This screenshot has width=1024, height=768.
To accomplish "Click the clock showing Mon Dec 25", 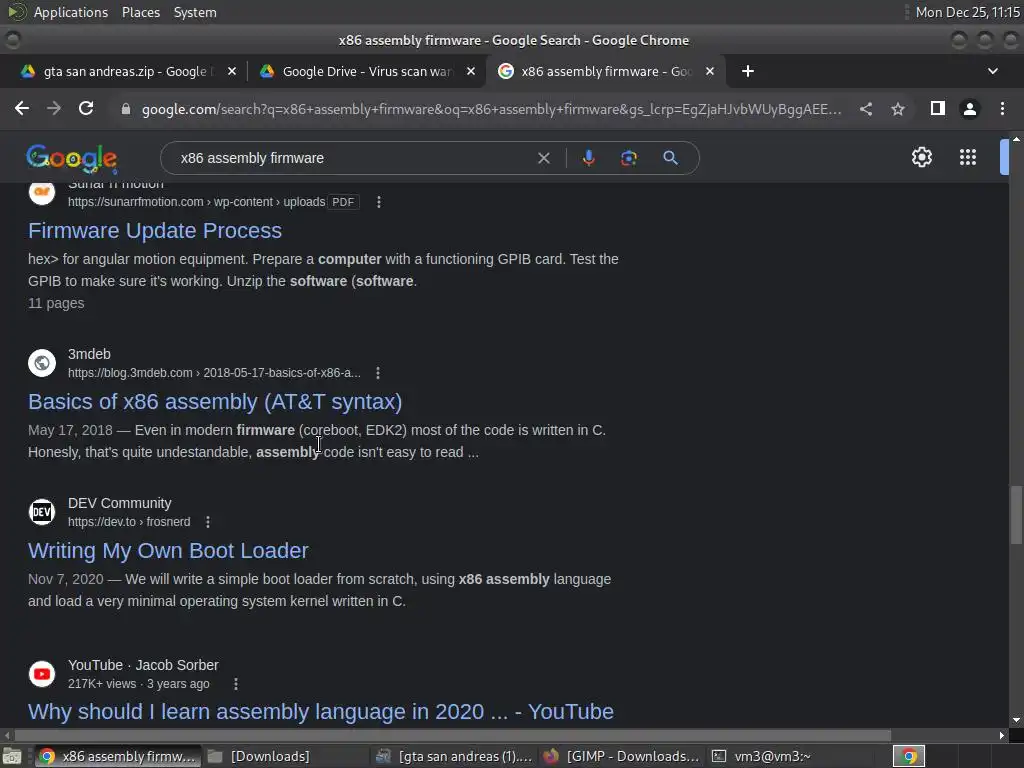I will tap(967, 12).
